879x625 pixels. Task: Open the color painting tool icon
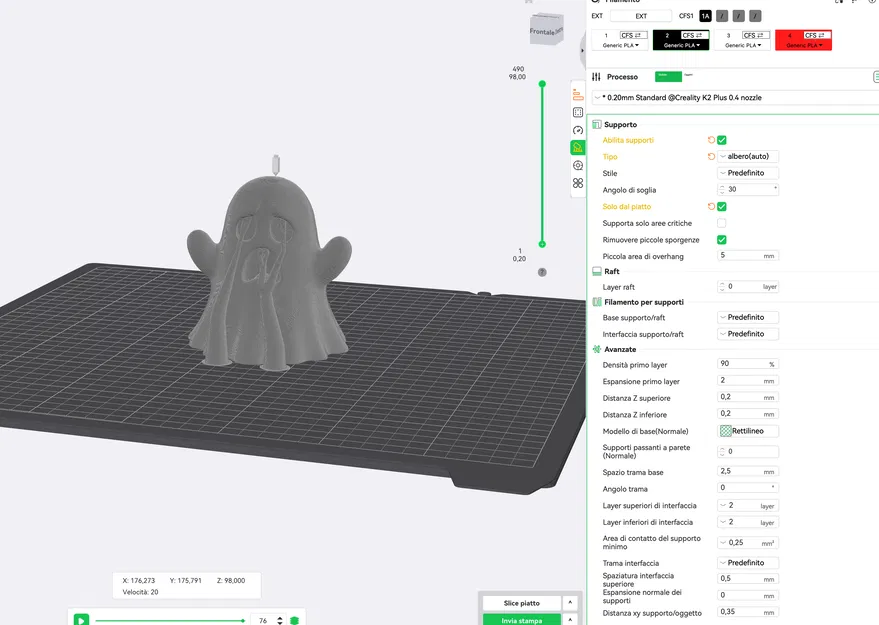point(577,183)
